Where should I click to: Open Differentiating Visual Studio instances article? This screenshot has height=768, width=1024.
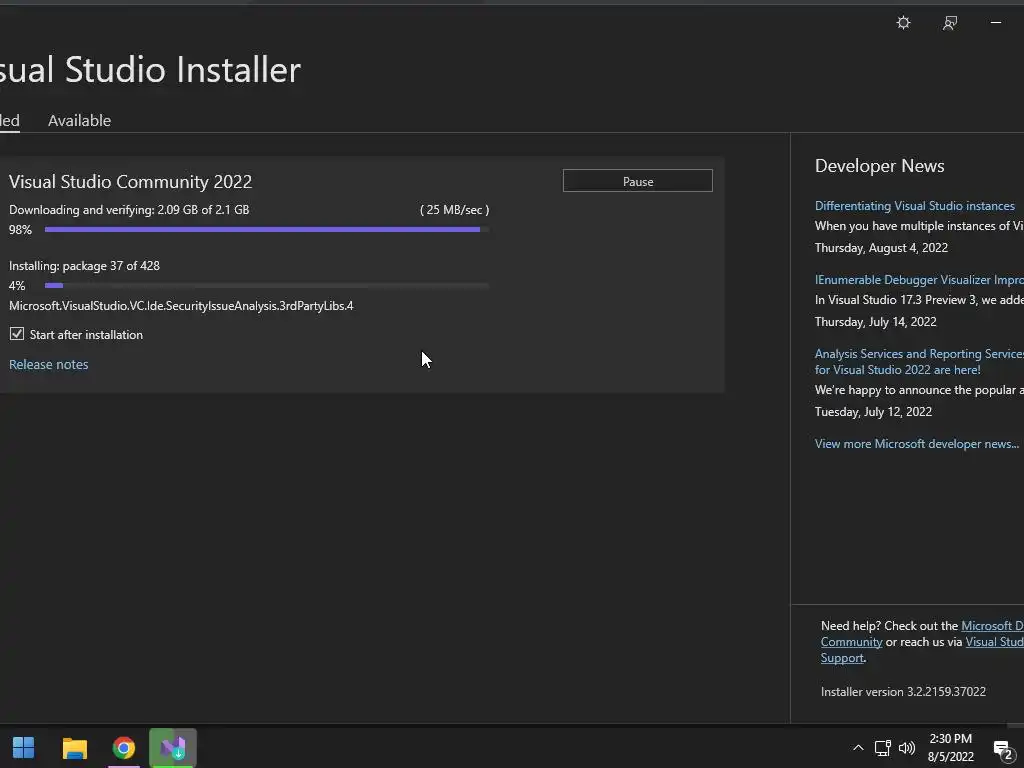(x=915, y=206)
